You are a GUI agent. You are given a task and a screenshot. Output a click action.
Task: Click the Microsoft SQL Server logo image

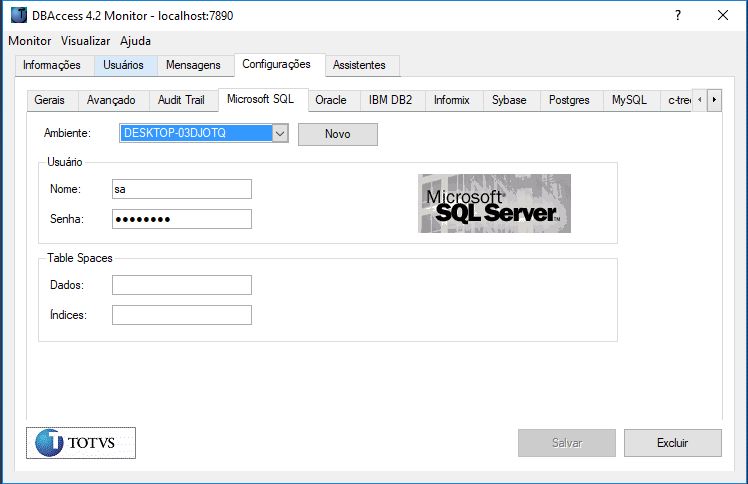pyautogui.click(x=494, y=204)
